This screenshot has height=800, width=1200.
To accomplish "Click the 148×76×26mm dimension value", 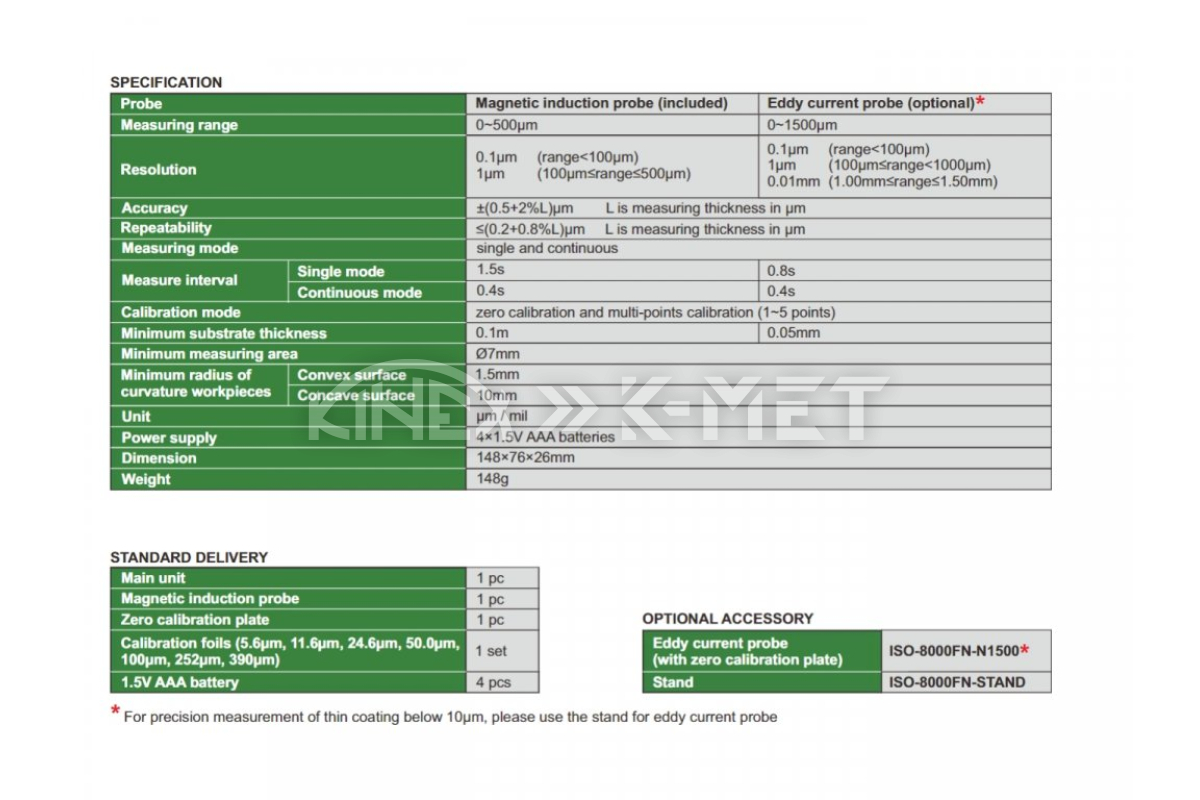I will (525, 458).
